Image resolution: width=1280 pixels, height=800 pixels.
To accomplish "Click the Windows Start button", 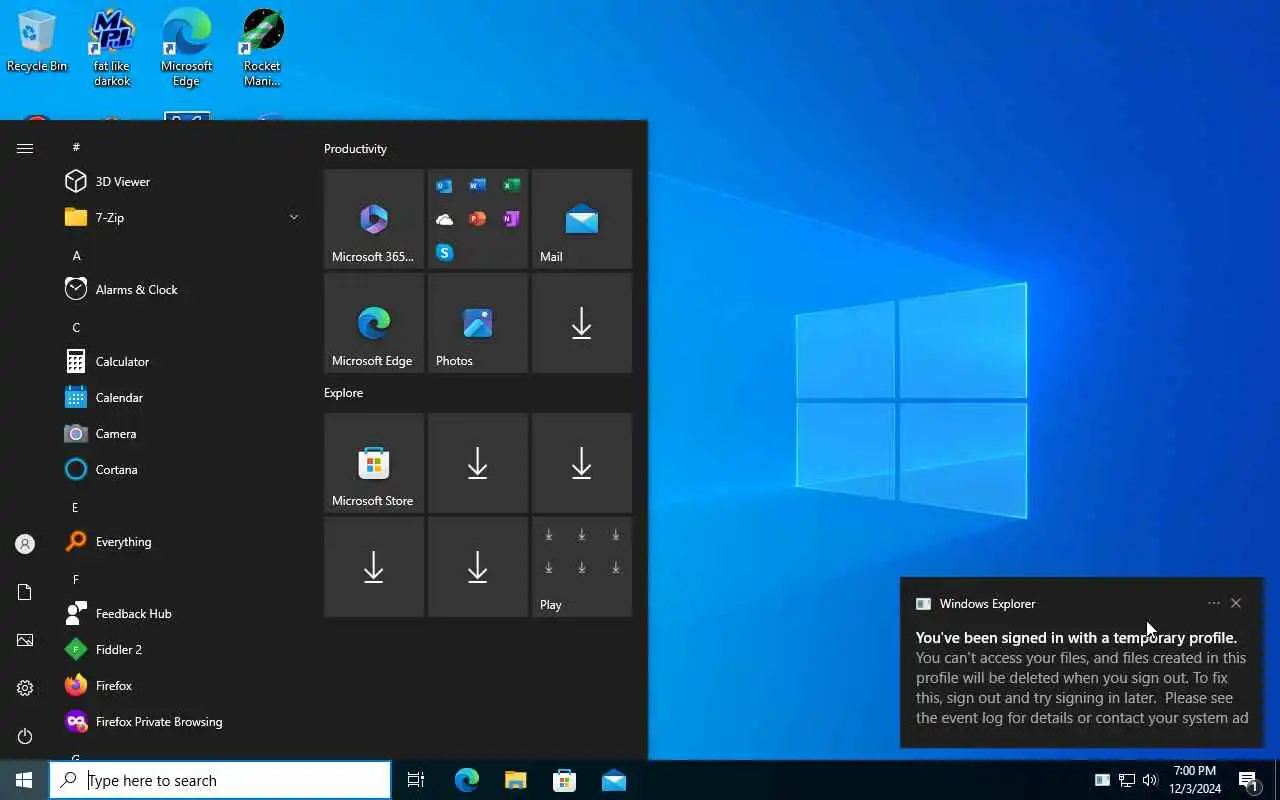I will point(24,780).
